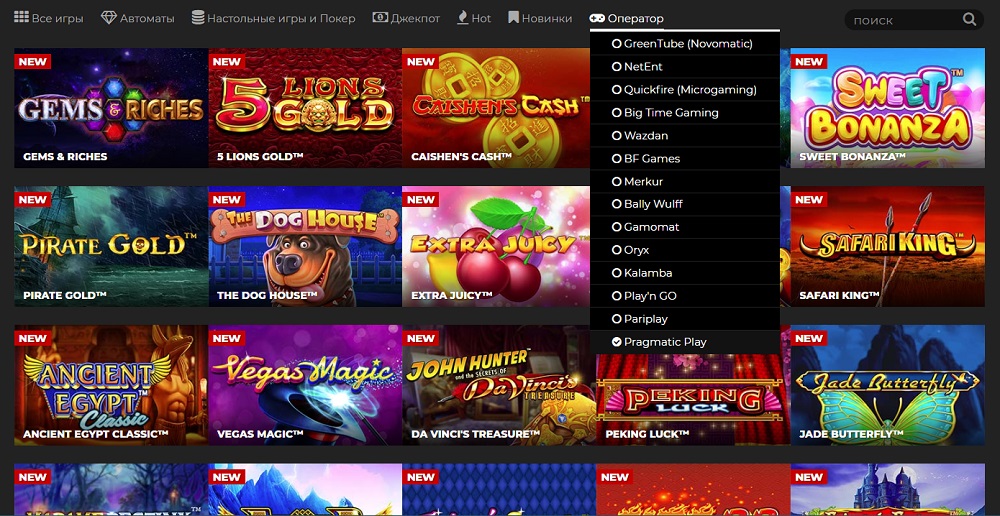Choose Pariplay operator option
The height and width of the screenshot is (516, 1000).
[685, 319]
